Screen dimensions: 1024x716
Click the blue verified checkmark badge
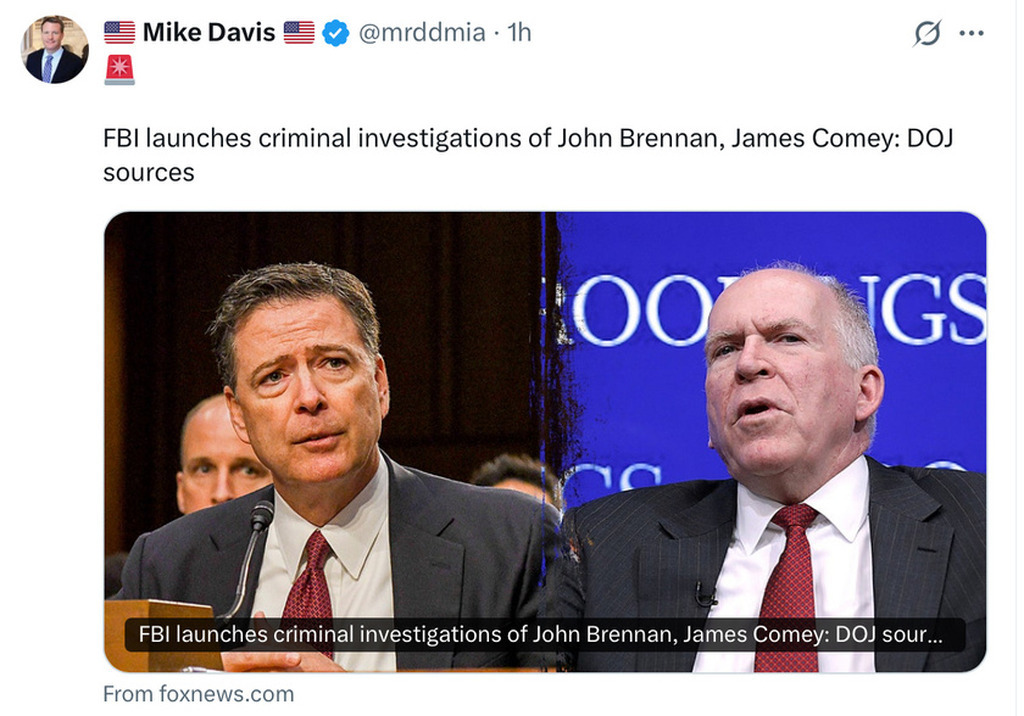click(x=335, y=33)
